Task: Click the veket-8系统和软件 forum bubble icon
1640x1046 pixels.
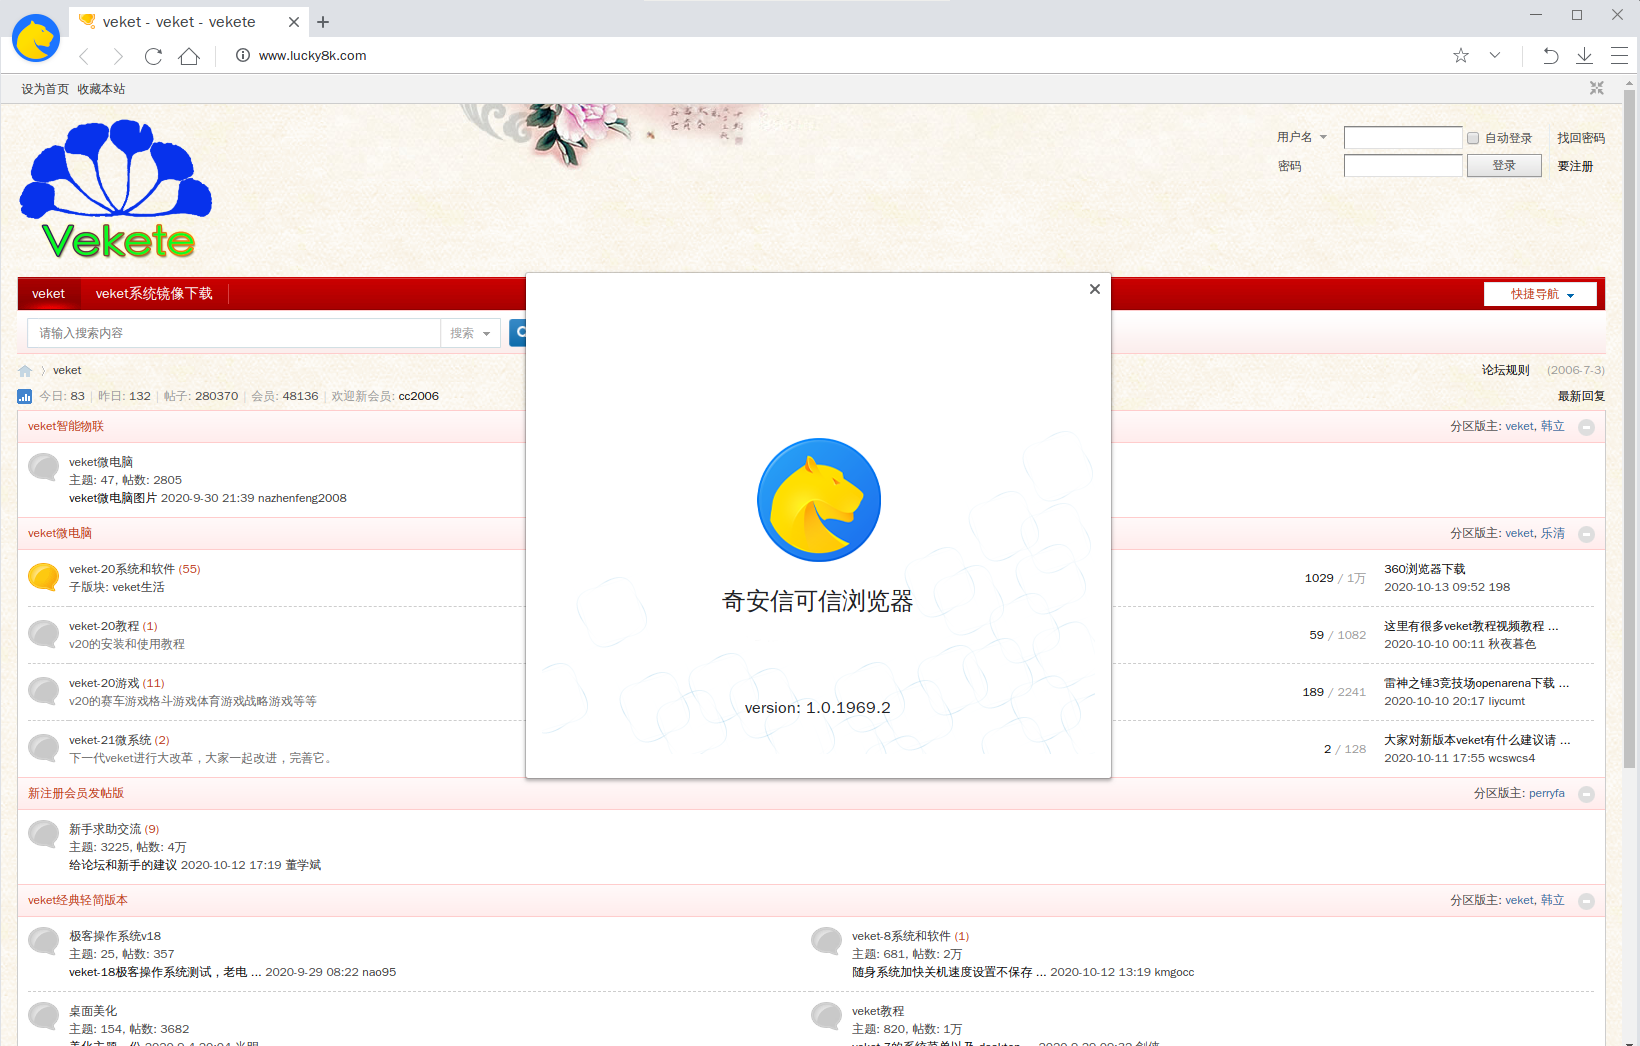Action: click(826, 941)
